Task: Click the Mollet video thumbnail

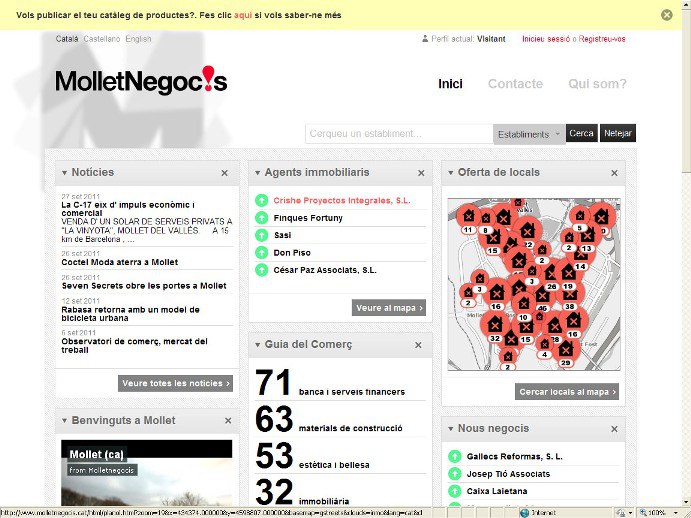Action: coord(147,473)
